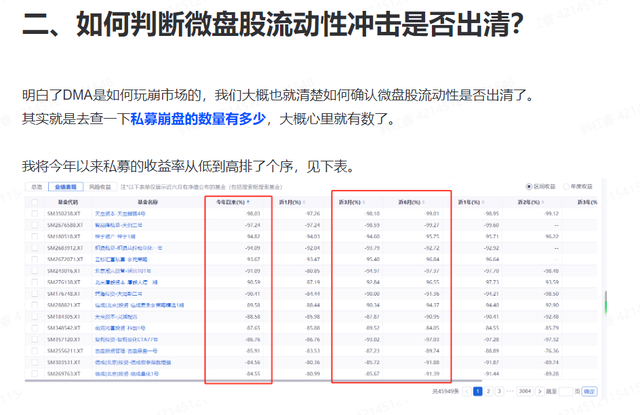The height and width of the screenshot is (415, 640).
Task: Click sort icon on 近6月(%) column
Action: click(424, 201)
